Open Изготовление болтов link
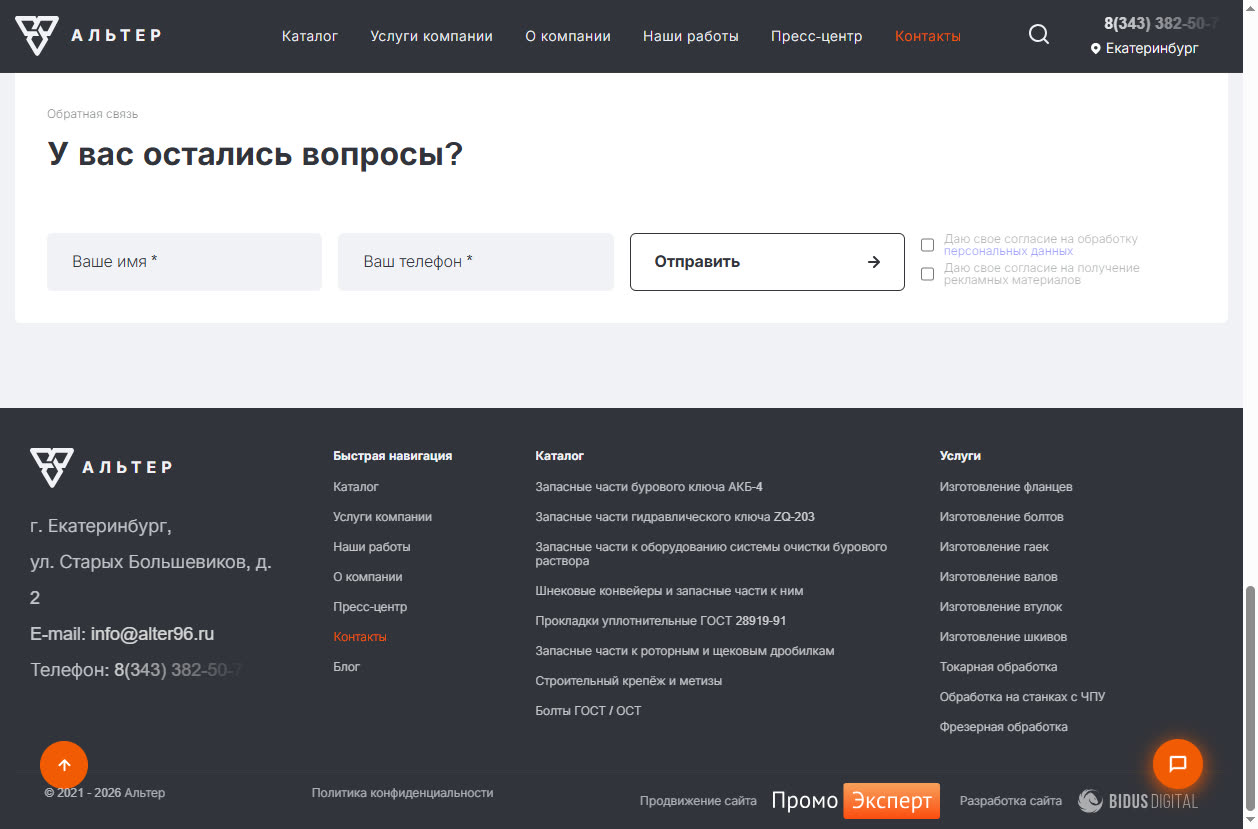 pyautogui.click(x=1001, y=517)
